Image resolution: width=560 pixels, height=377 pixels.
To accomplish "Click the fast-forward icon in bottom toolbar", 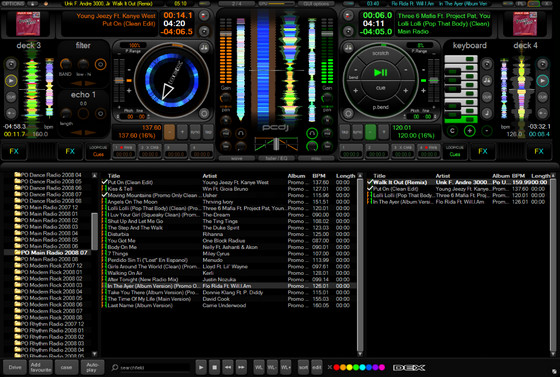I will (x=241, y=367).
